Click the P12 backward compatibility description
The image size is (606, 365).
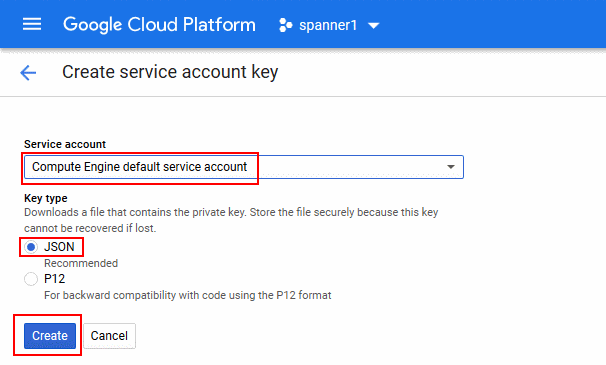tap(187, 295)
